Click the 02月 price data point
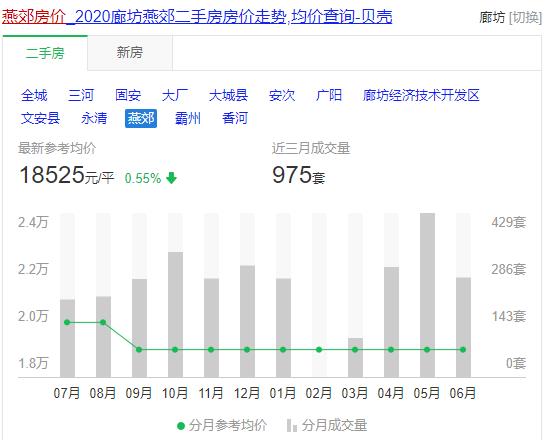551x440 pixels. tap(319, 350)
